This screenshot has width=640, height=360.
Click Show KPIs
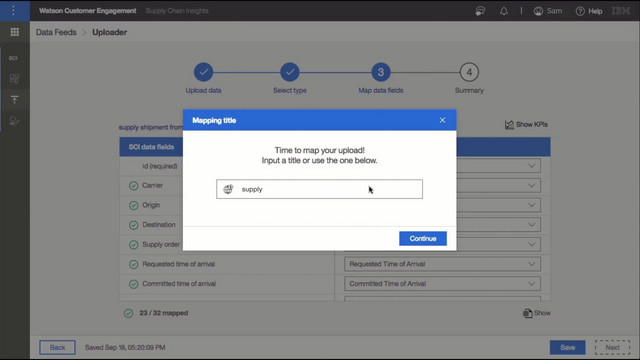526,124
